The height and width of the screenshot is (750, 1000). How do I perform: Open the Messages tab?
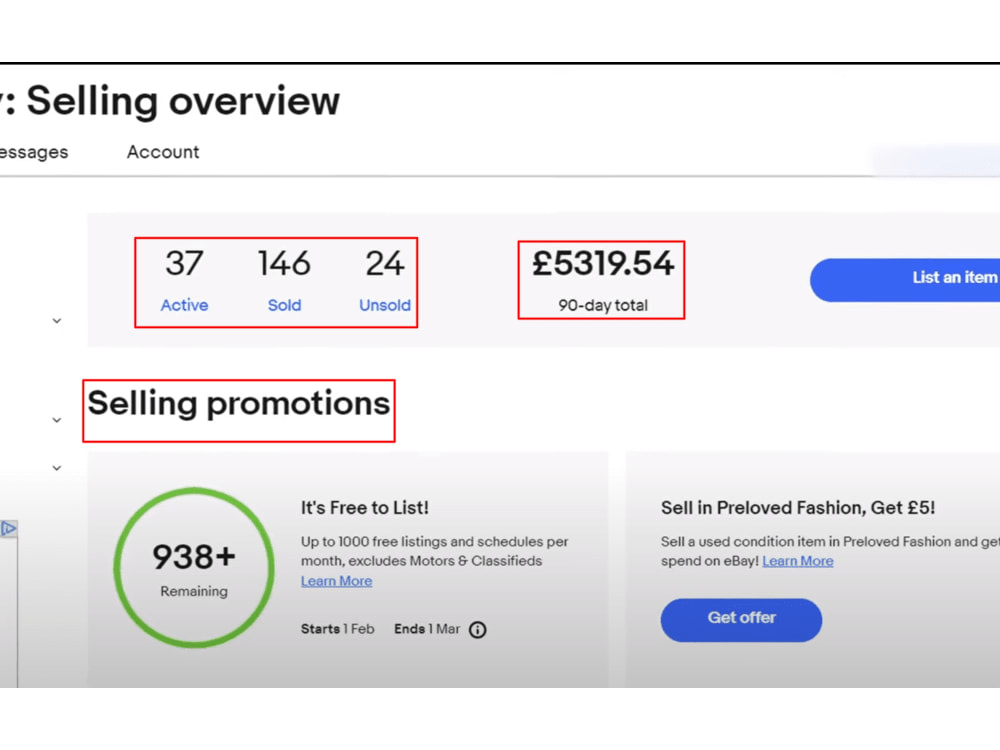34,152
